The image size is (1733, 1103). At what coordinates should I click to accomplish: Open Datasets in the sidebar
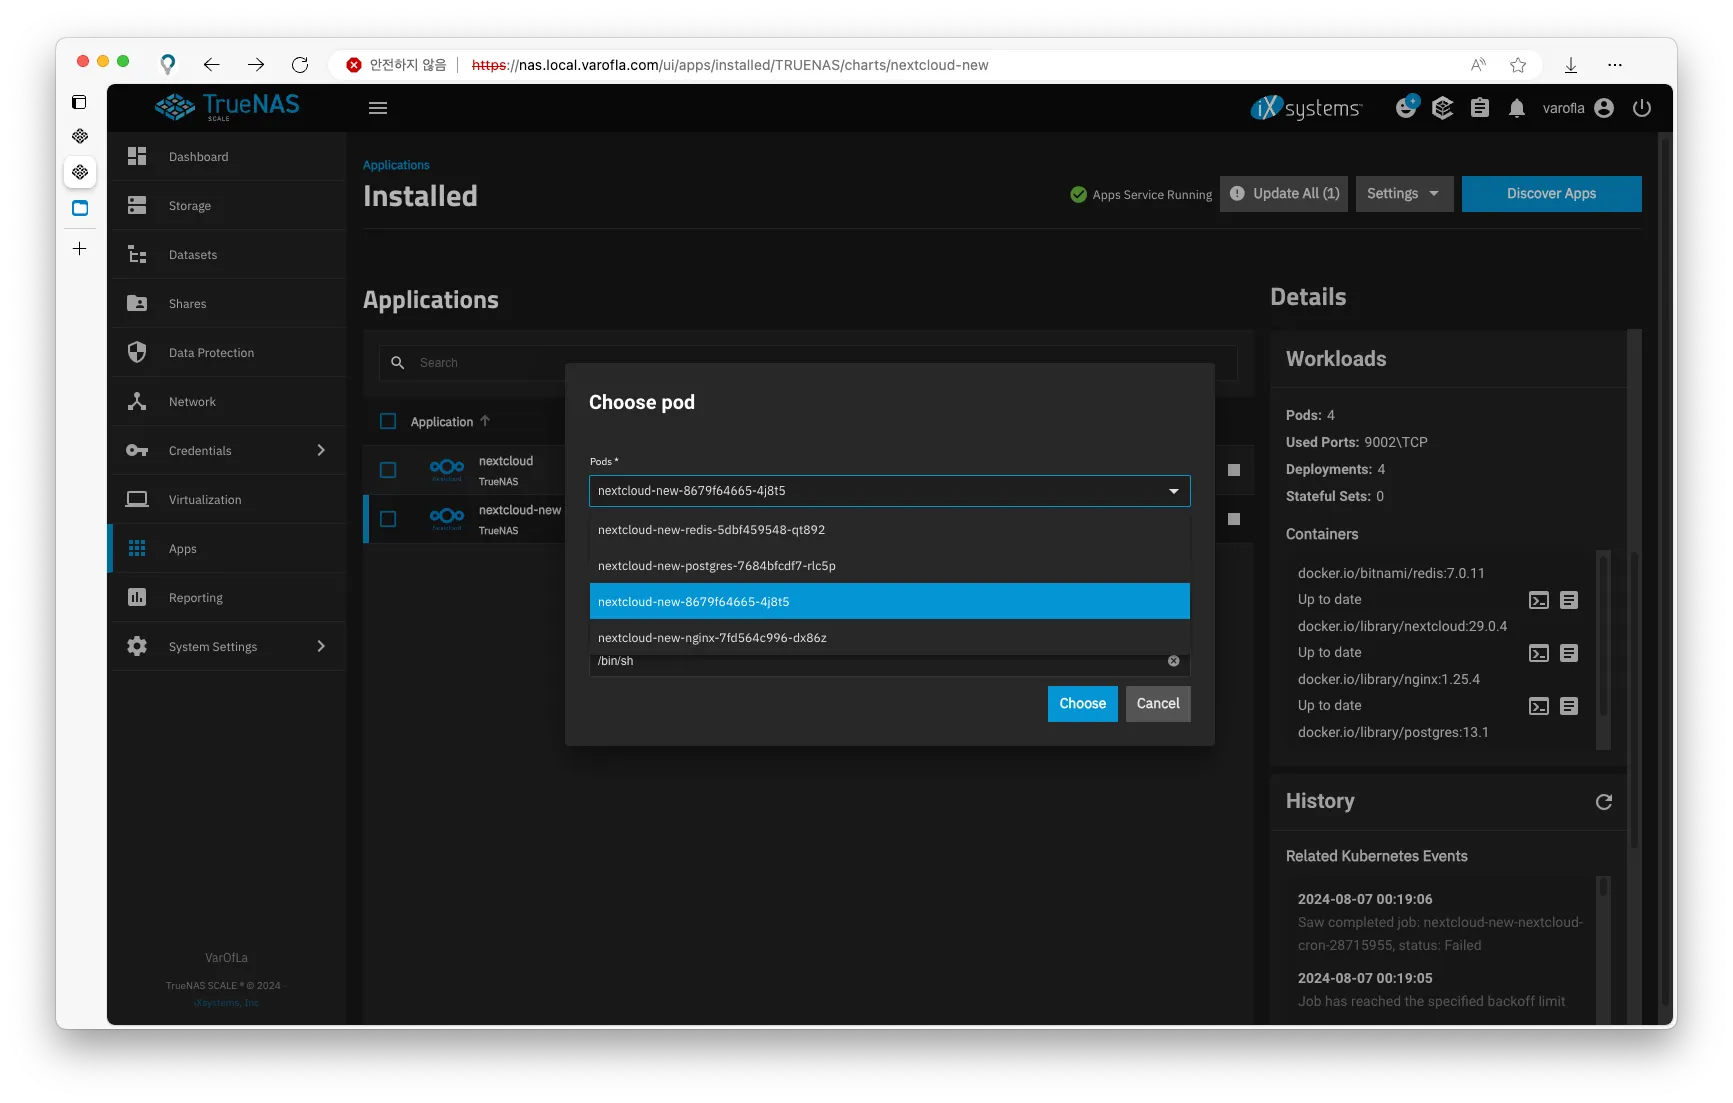[x=228, y=255]
